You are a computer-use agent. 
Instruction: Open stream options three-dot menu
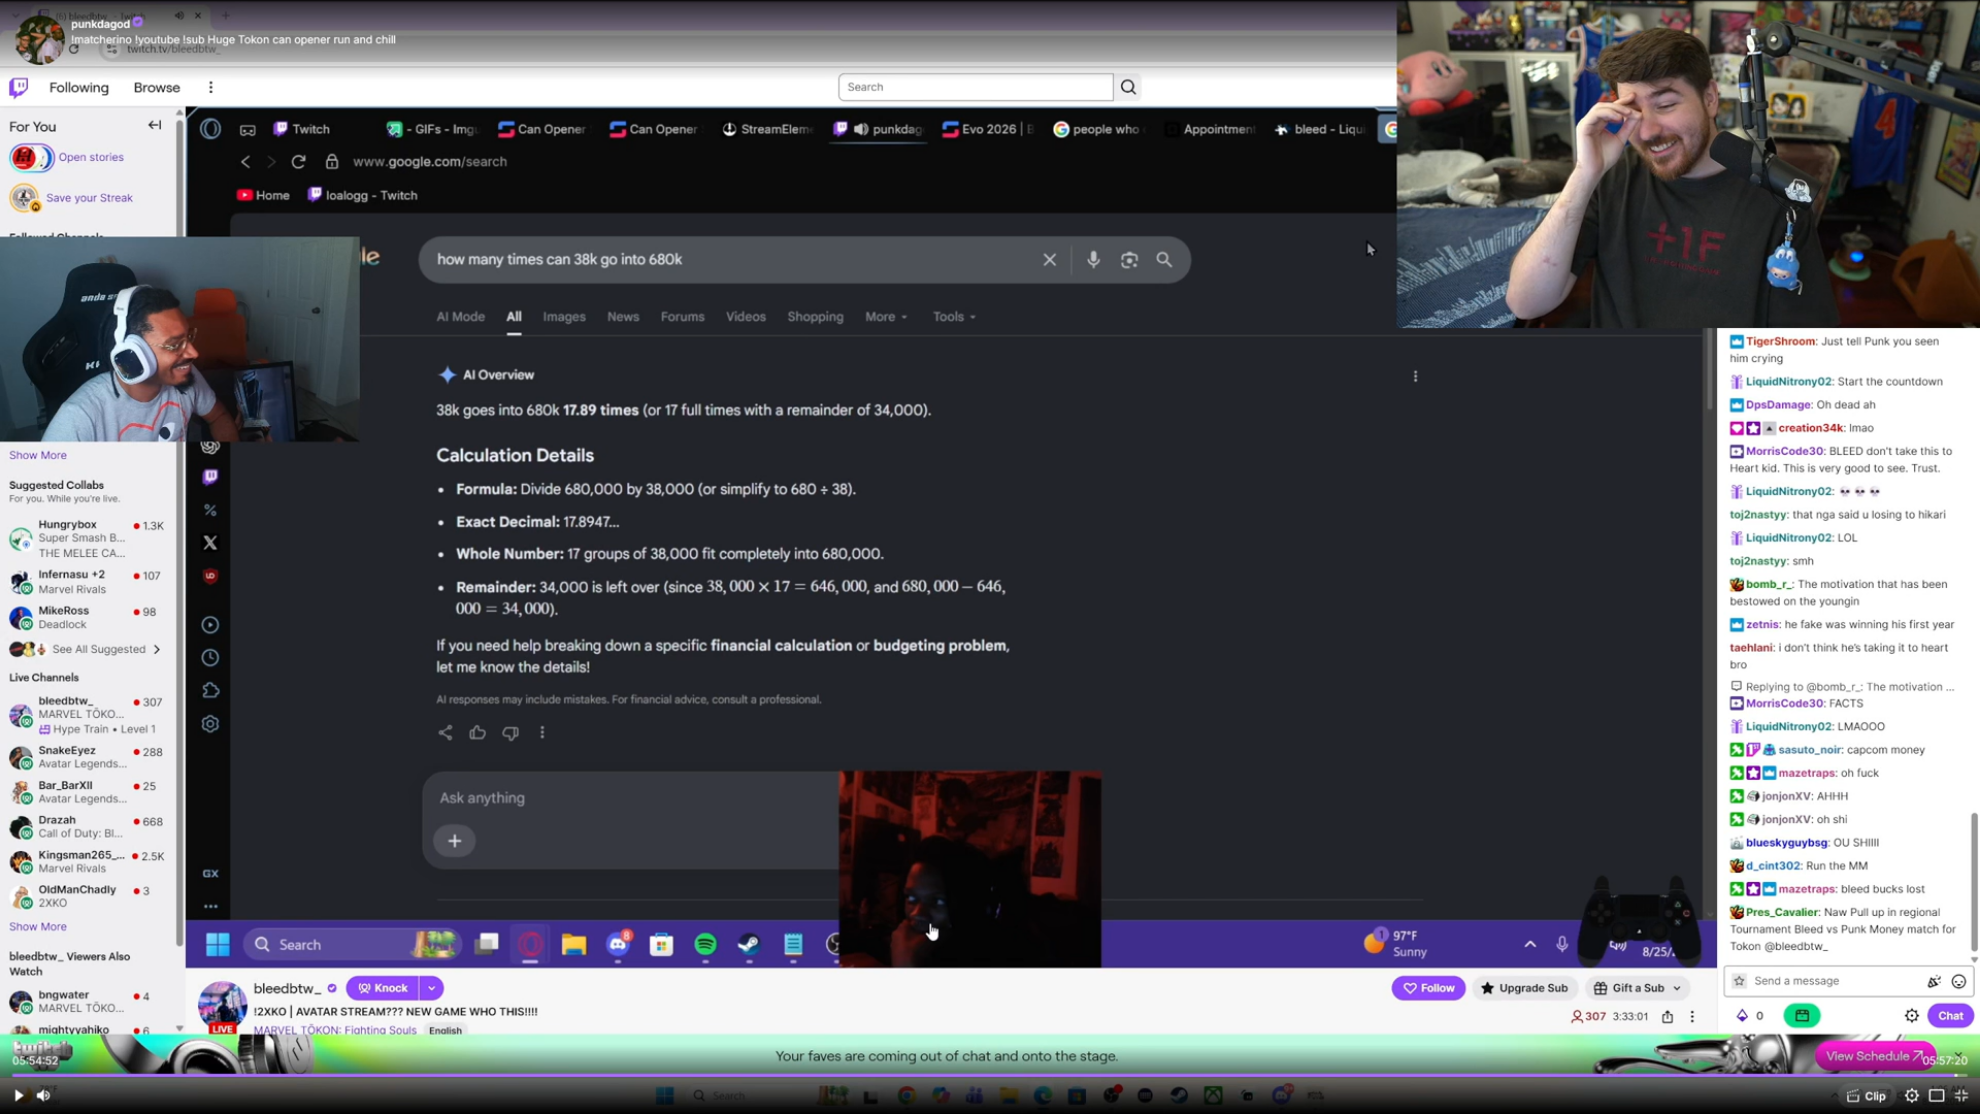click(1692, 1017)
